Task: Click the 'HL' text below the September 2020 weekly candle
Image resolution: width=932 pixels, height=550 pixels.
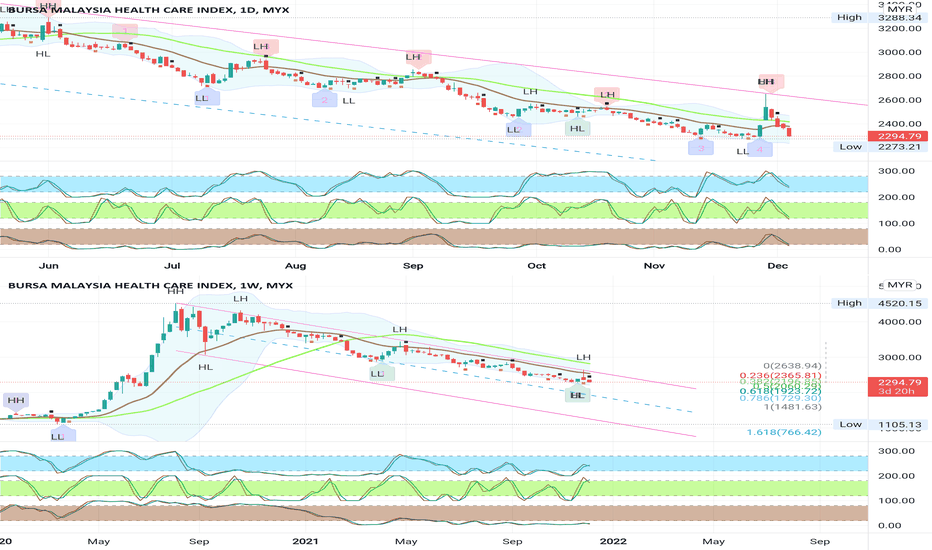Action: pos(206,367)
